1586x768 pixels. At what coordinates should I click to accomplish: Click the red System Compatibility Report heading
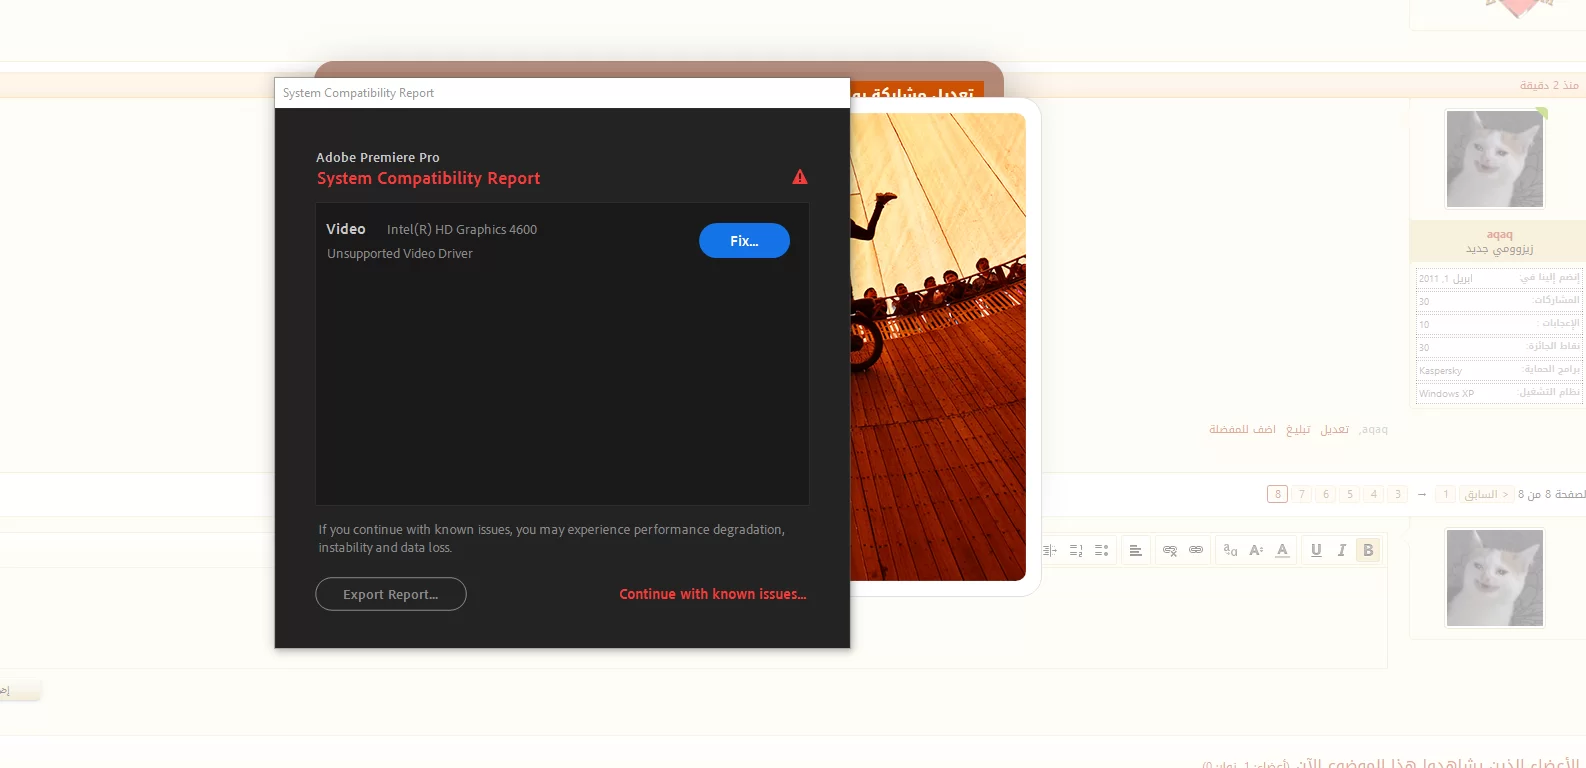428,178
